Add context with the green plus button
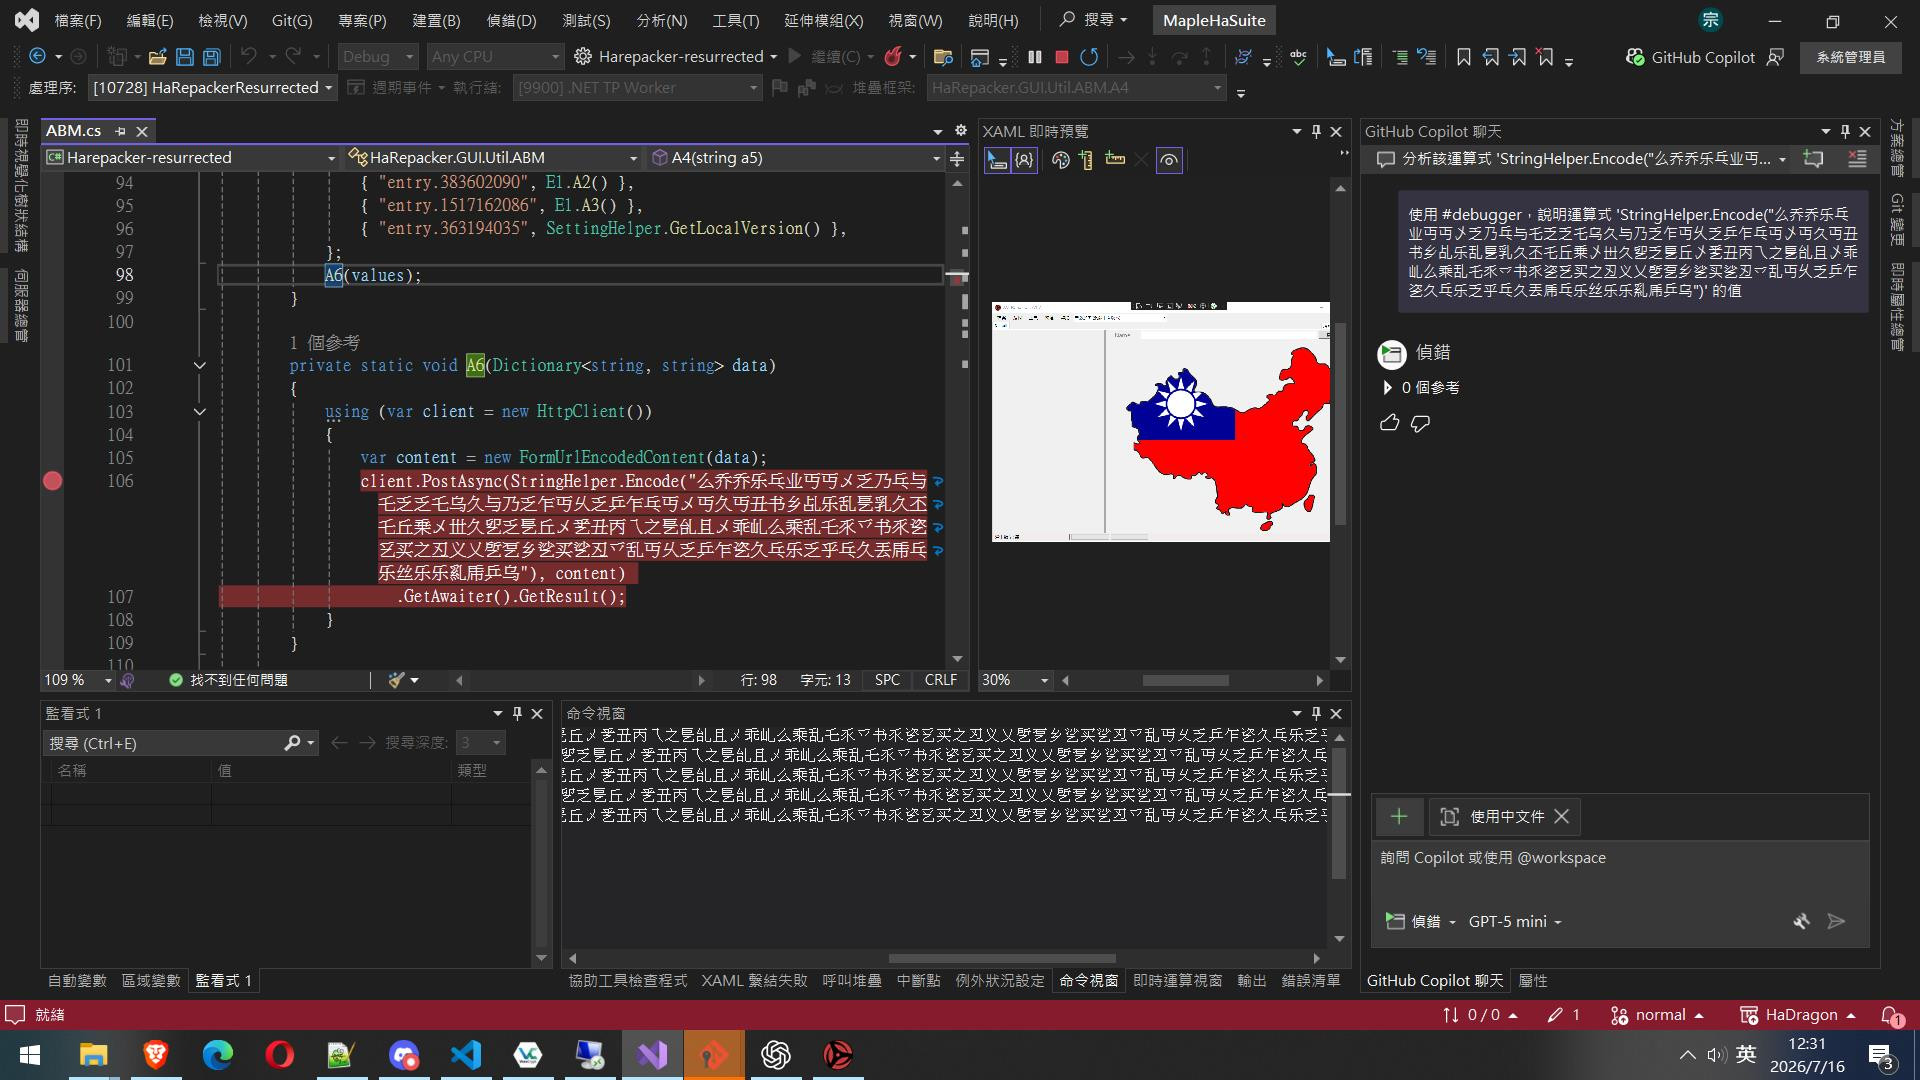 (1399, 817)
